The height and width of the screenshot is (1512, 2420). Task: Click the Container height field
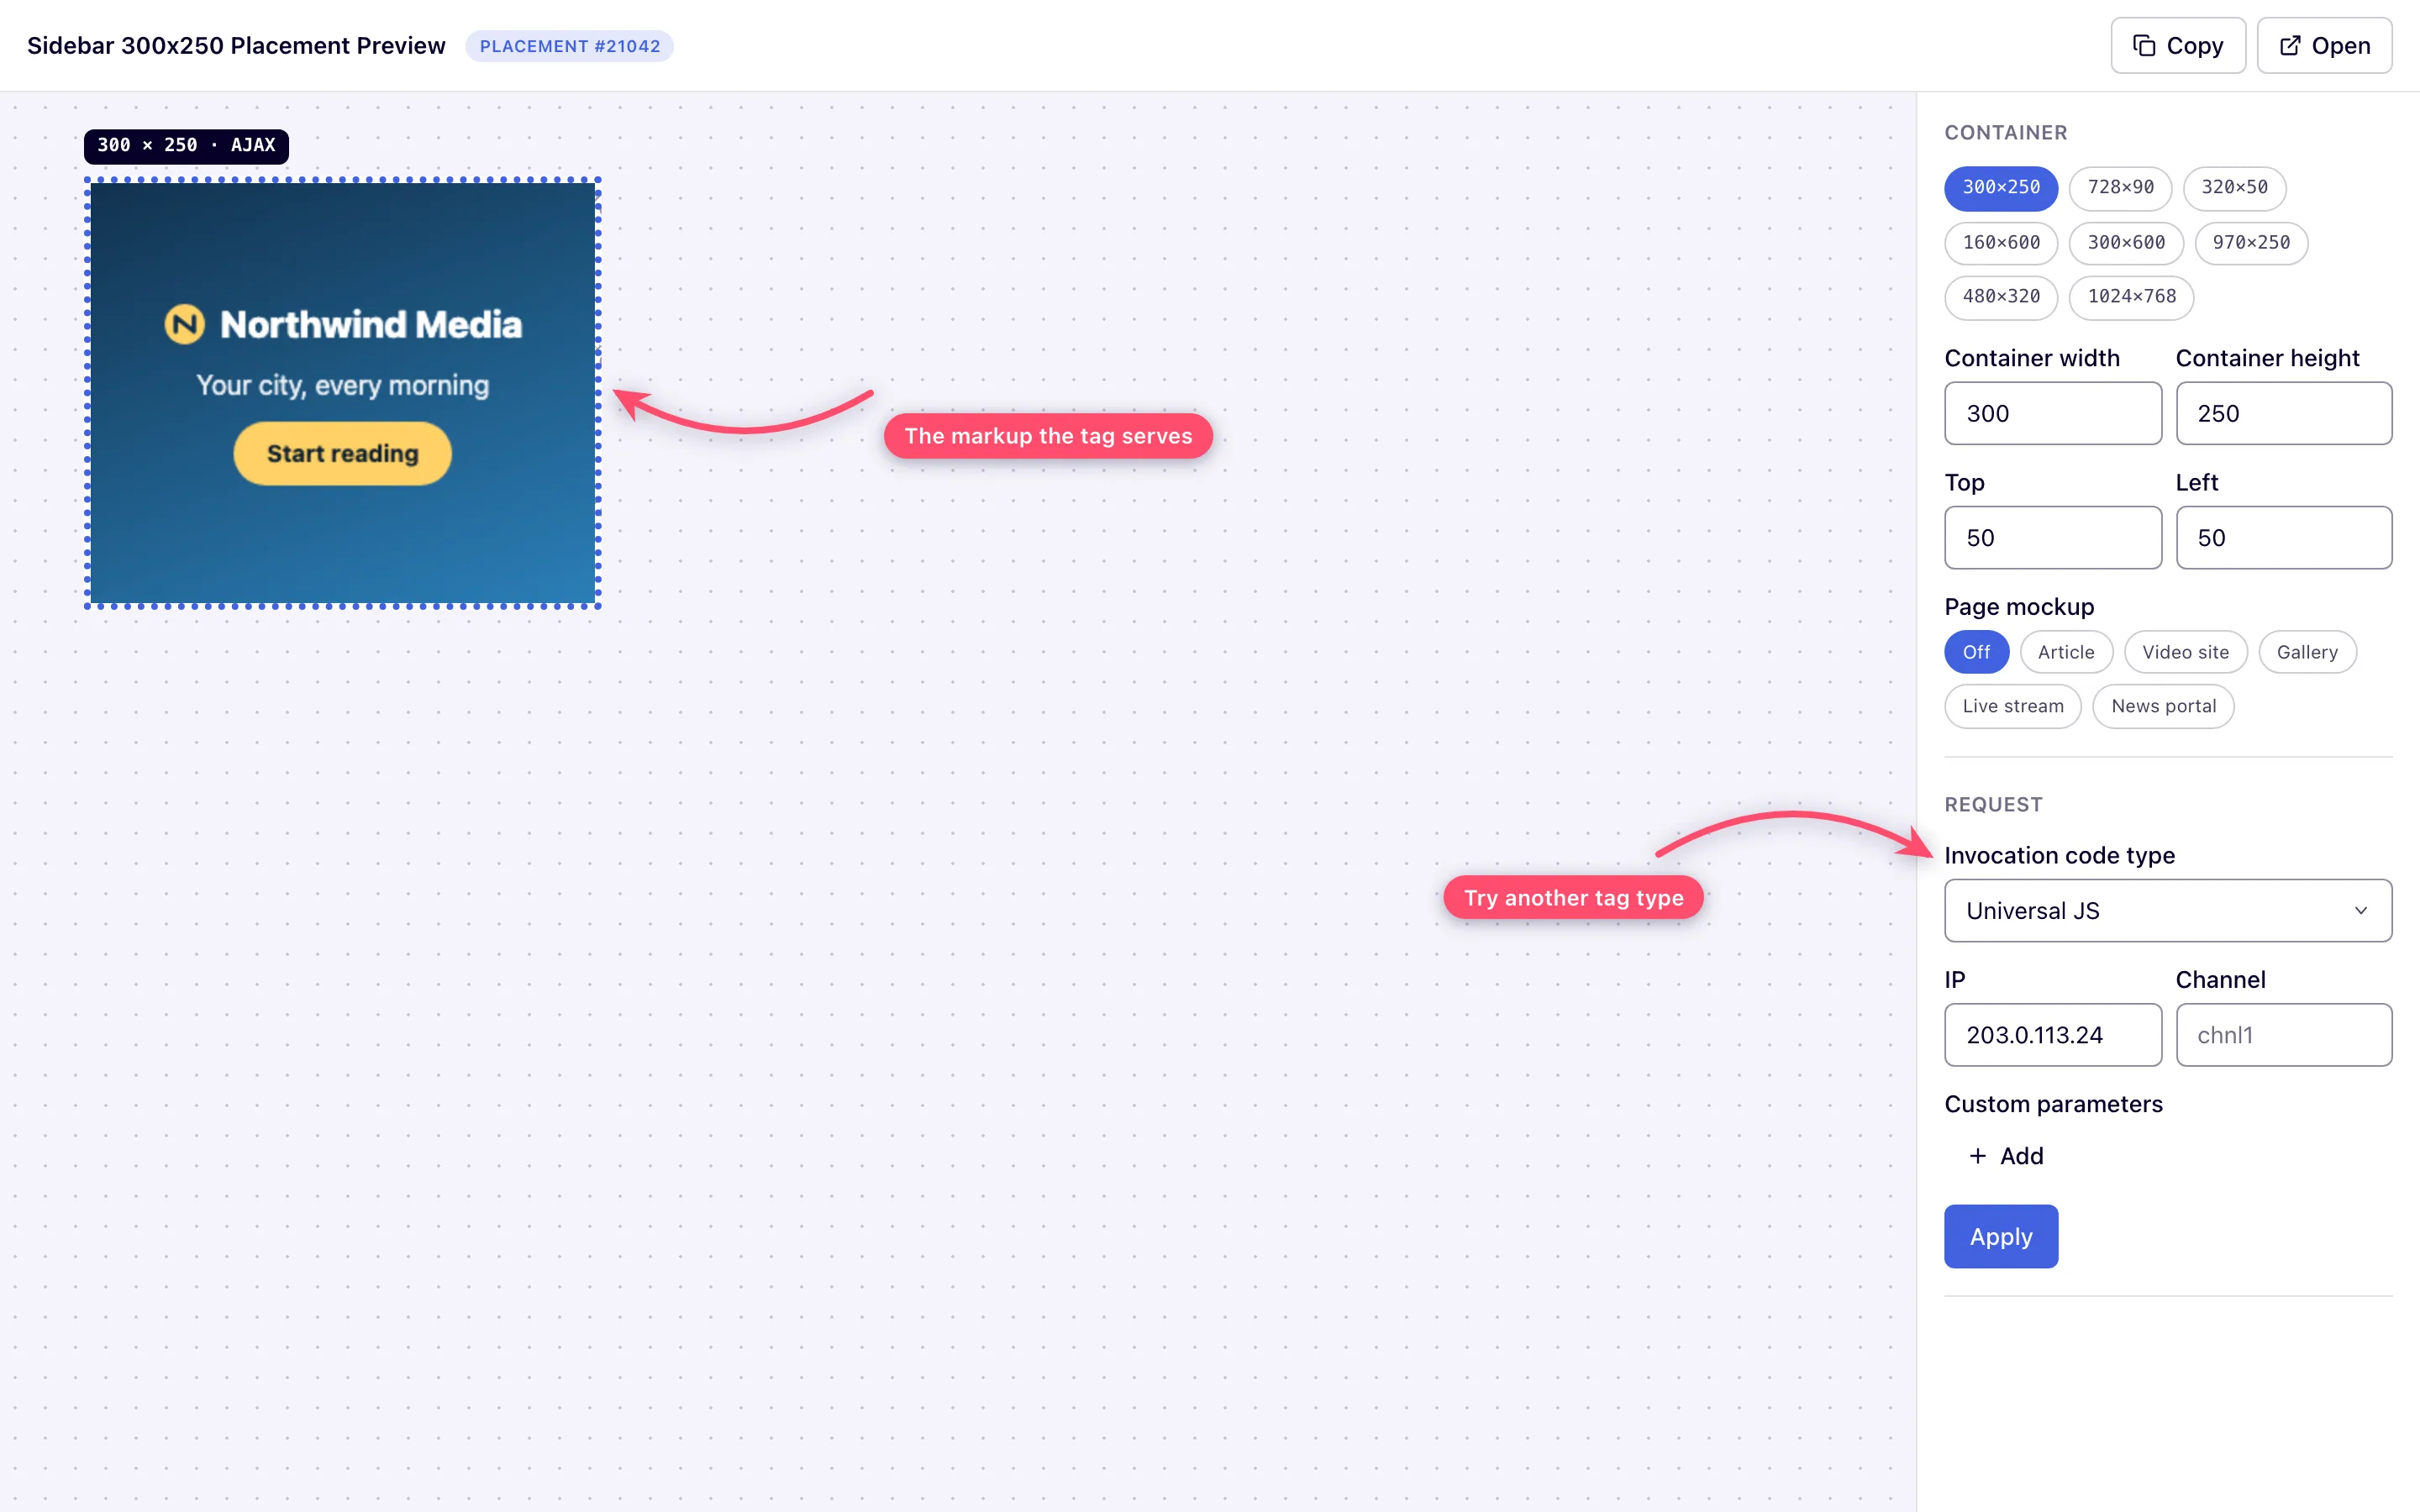2284,413
